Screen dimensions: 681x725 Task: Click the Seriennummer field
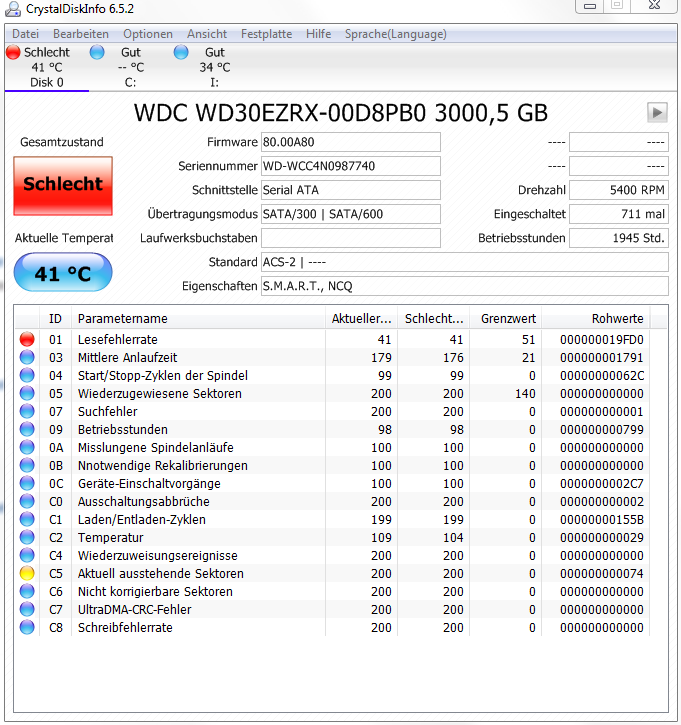[350, 166]
